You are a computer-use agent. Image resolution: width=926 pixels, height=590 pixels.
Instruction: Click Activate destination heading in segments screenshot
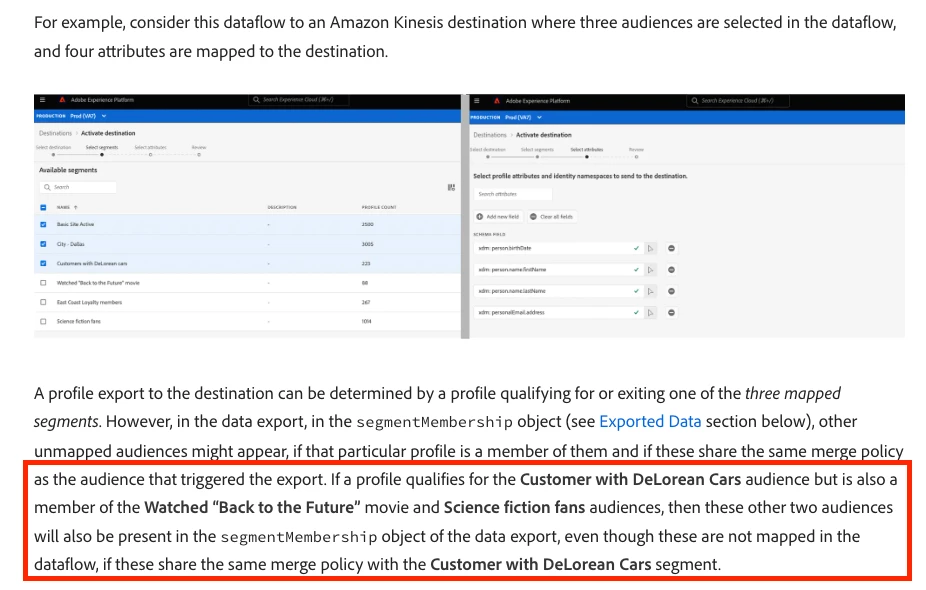click(108, 133)
